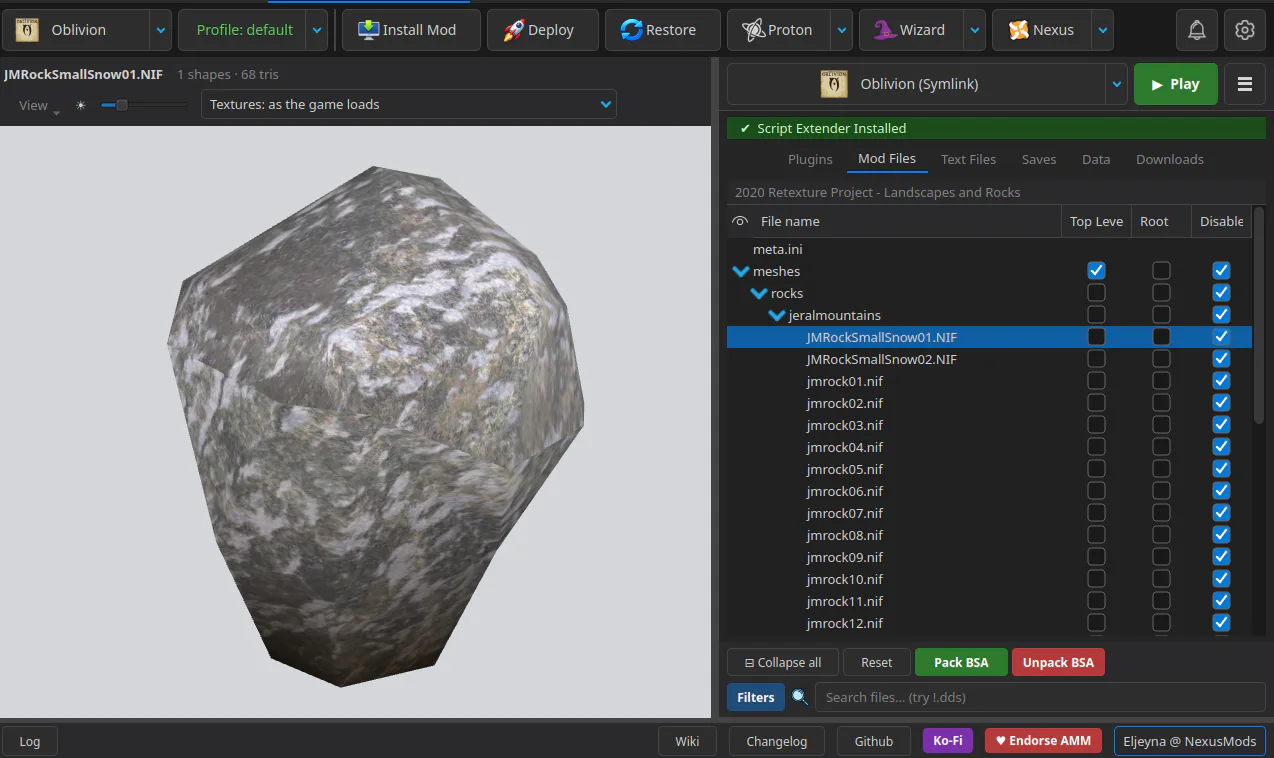Viewport: 1274px width, 758px height.
Task: Switch to the Downloads tab
Action: tap(1170, 159)
